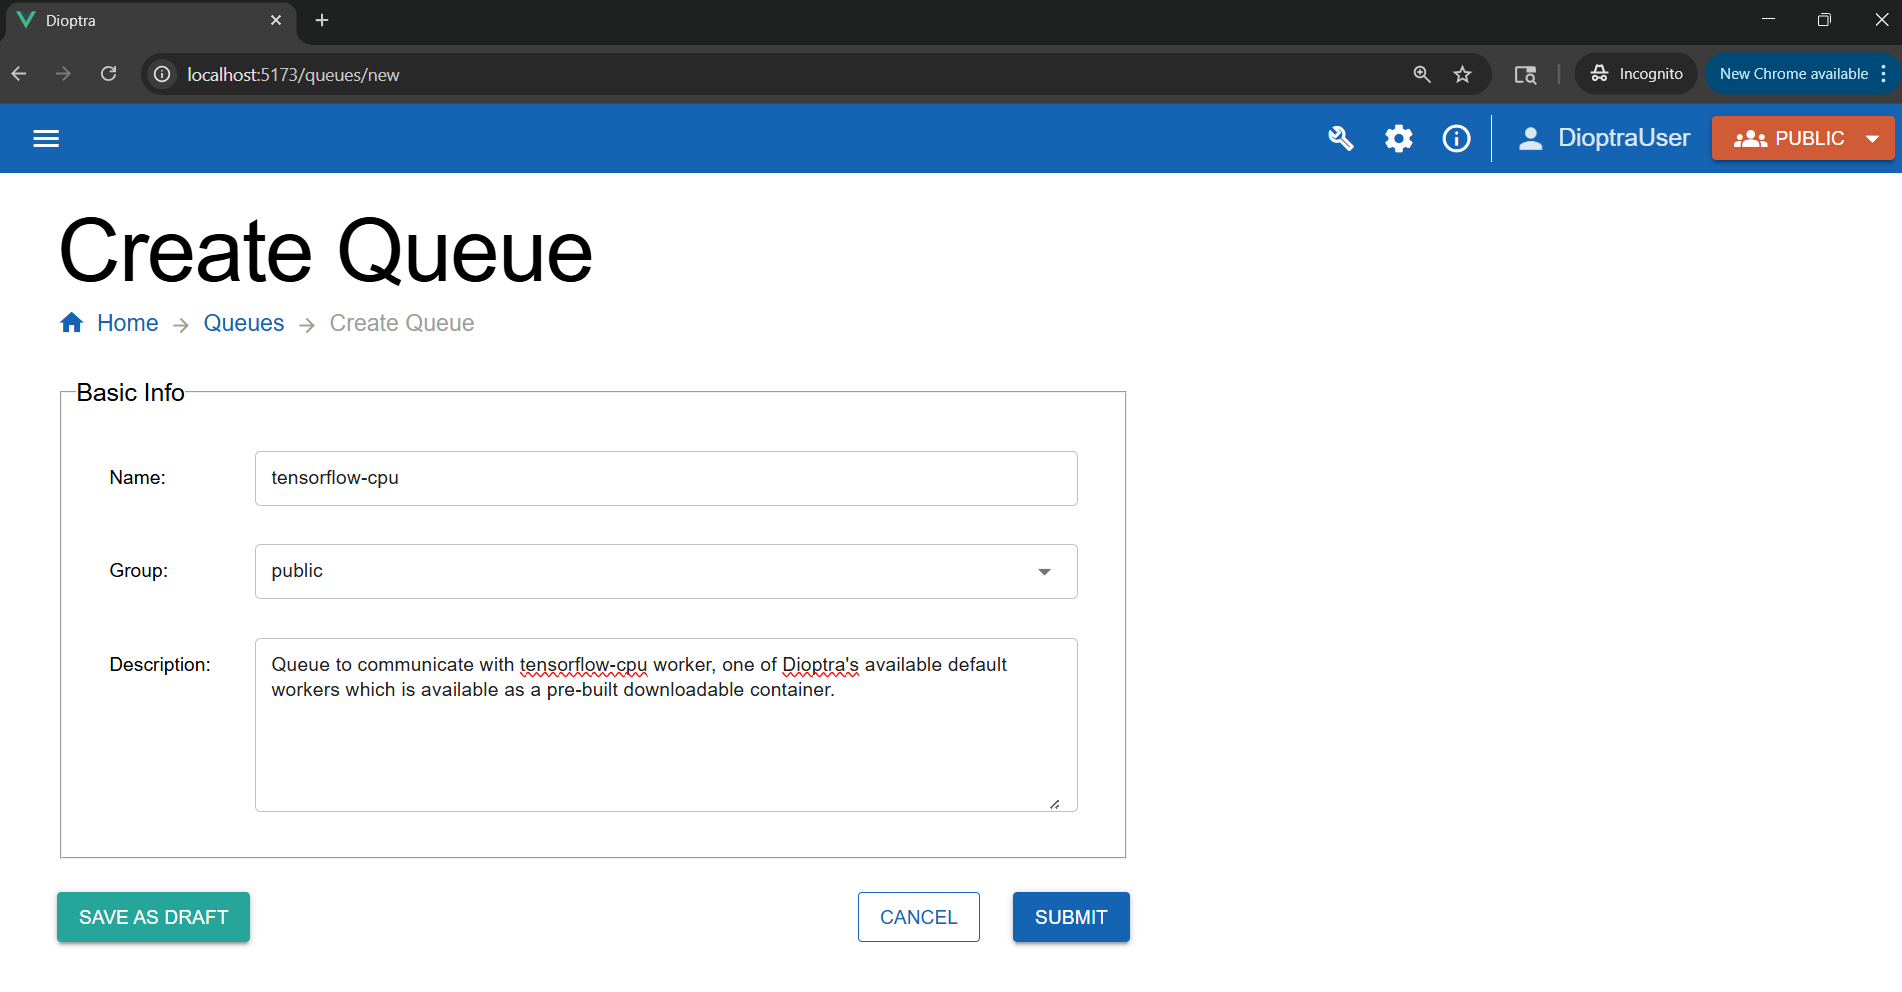Viewport: 1902px width, 992px height.
Task: Click the SAVE AS DRAFT button
Action: pos(153,916)
